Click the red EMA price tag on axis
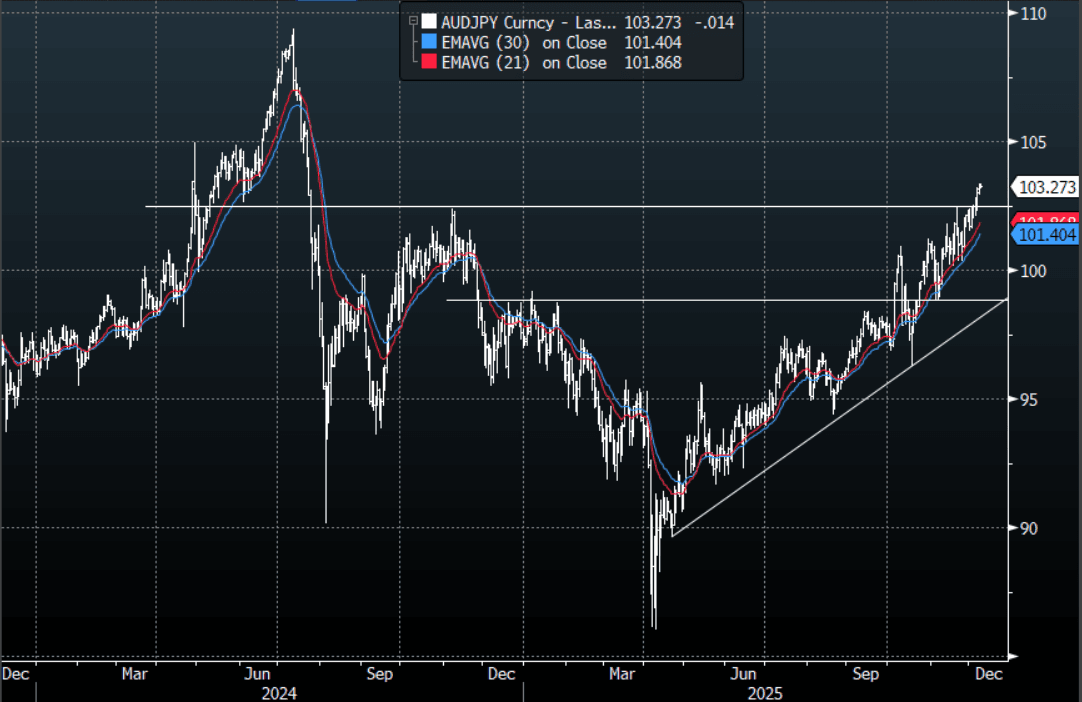Image resolution: width=1082 pixels, height=702 pixels. point(1045,220)
